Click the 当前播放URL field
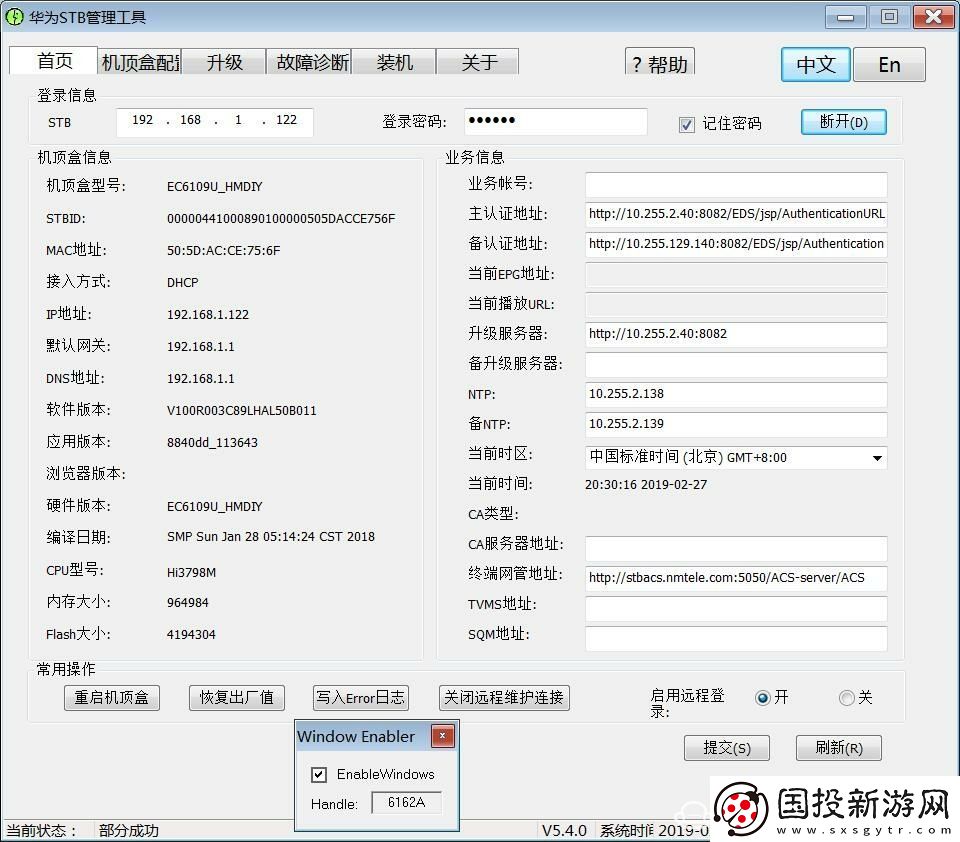 tap(736, 304)
